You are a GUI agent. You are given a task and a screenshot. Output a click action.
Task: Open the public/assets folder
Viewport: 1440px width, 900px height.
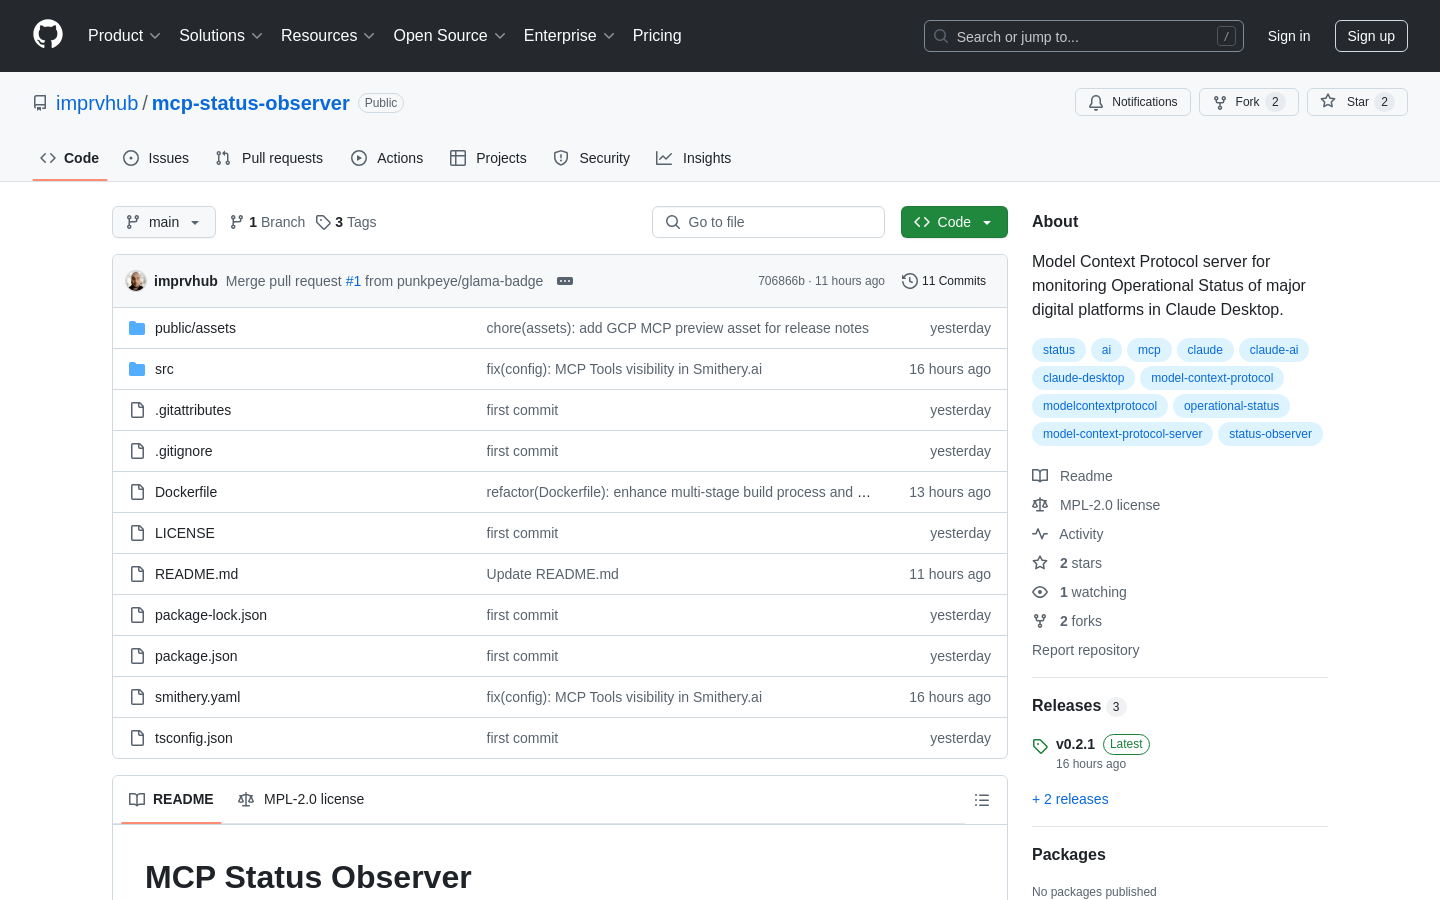click(195, 328)
